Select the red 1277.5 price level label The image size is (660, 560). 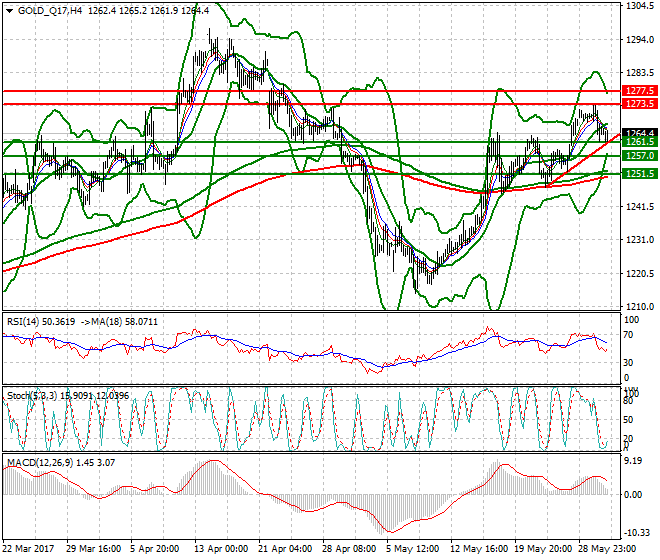point(640,91)
